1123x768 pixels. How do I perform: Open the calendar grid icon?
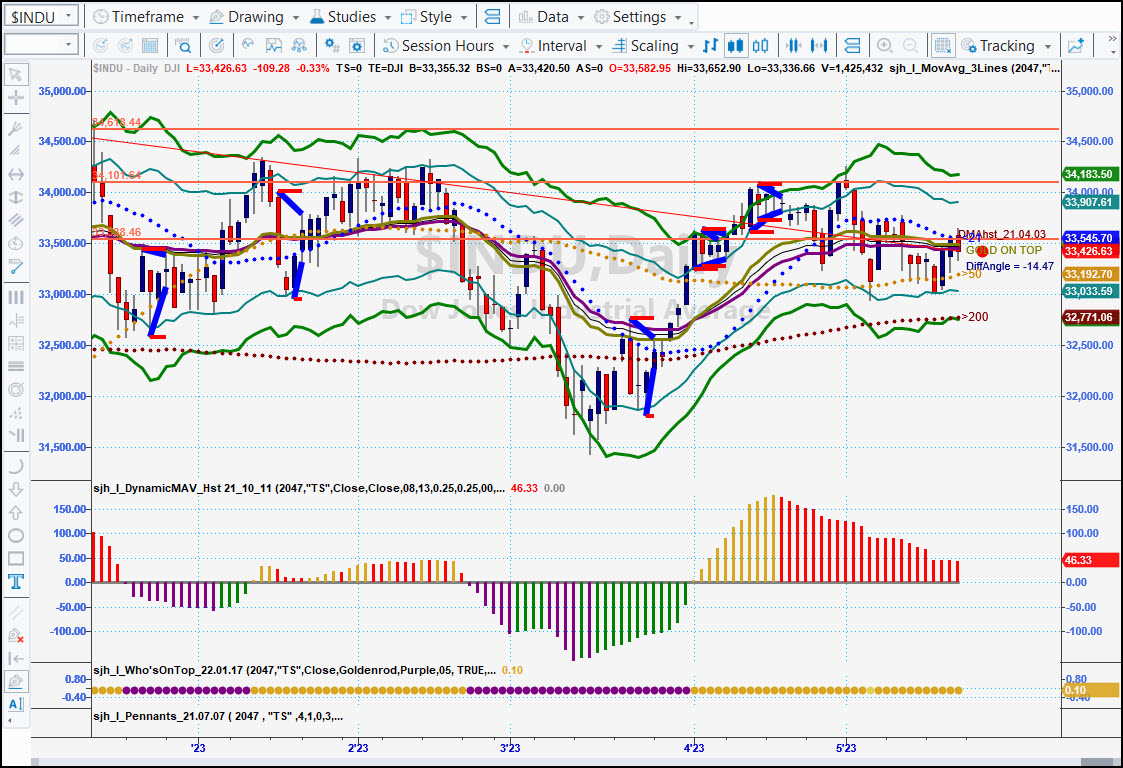150,46
